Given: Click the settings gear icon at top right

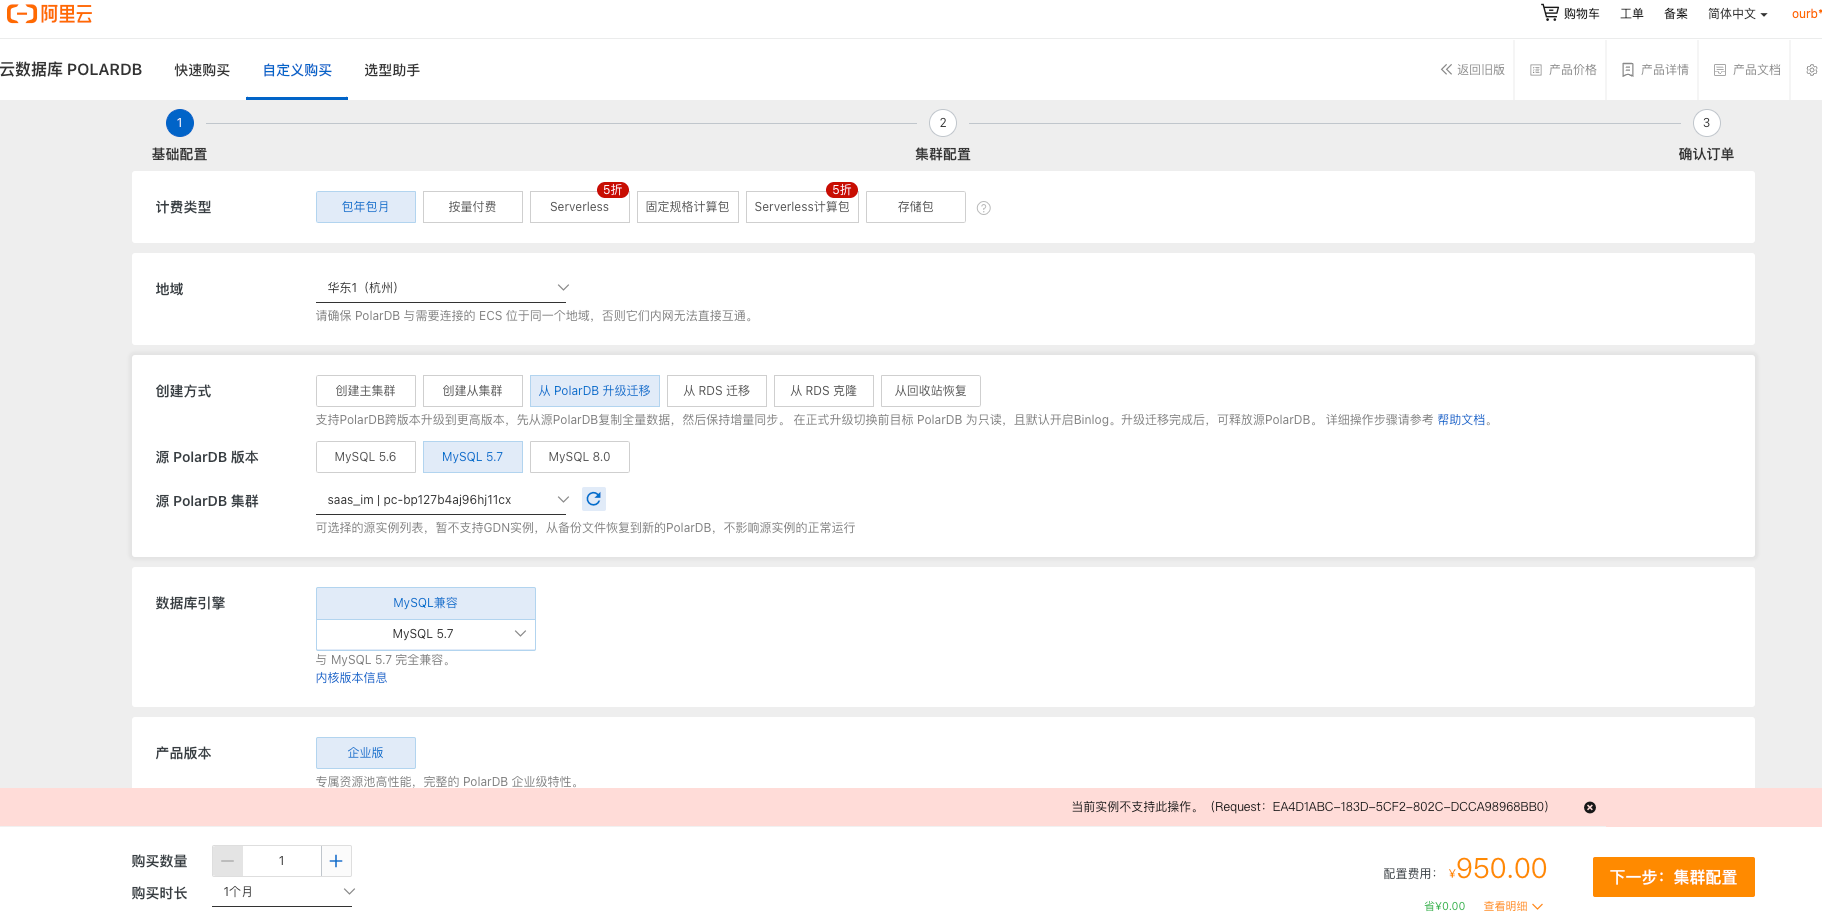Looking at the screenshot, I should point(1811,70).
